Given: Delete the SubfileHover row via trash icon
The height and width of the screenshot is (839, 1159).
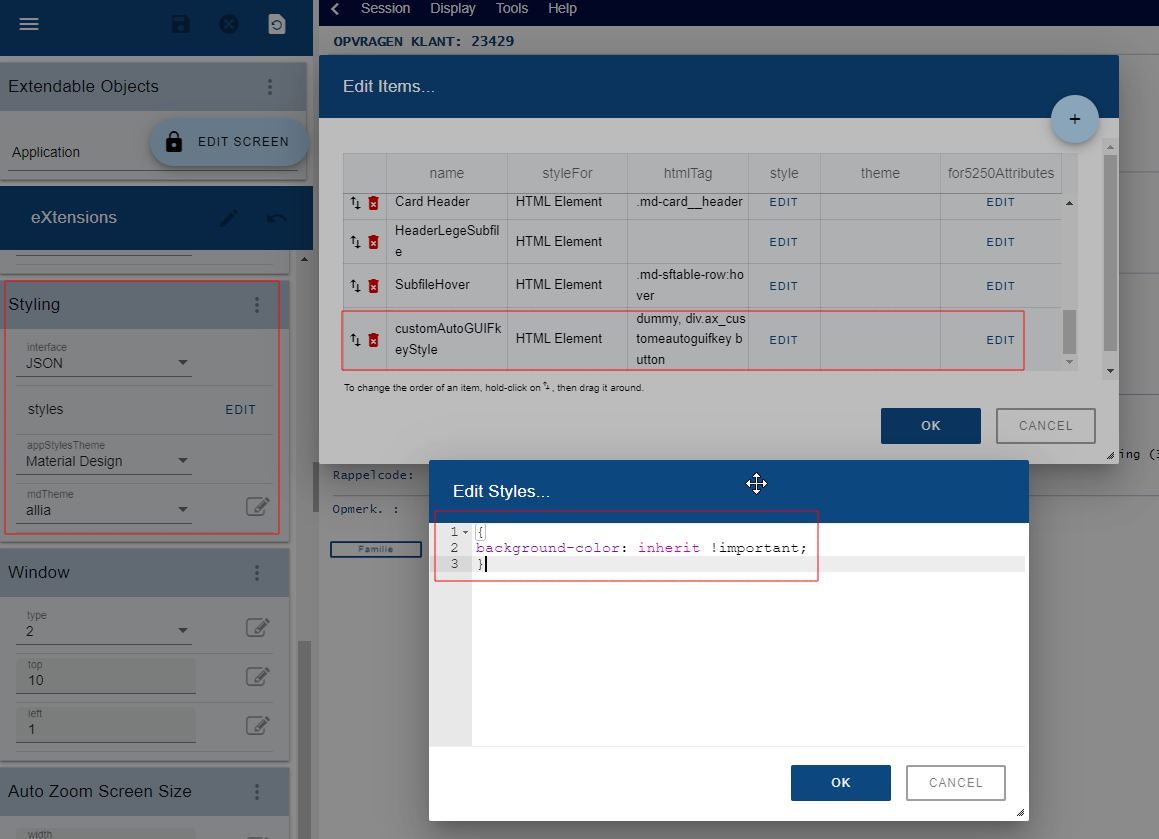Looking at the screenshot, I should click(373, 286).
